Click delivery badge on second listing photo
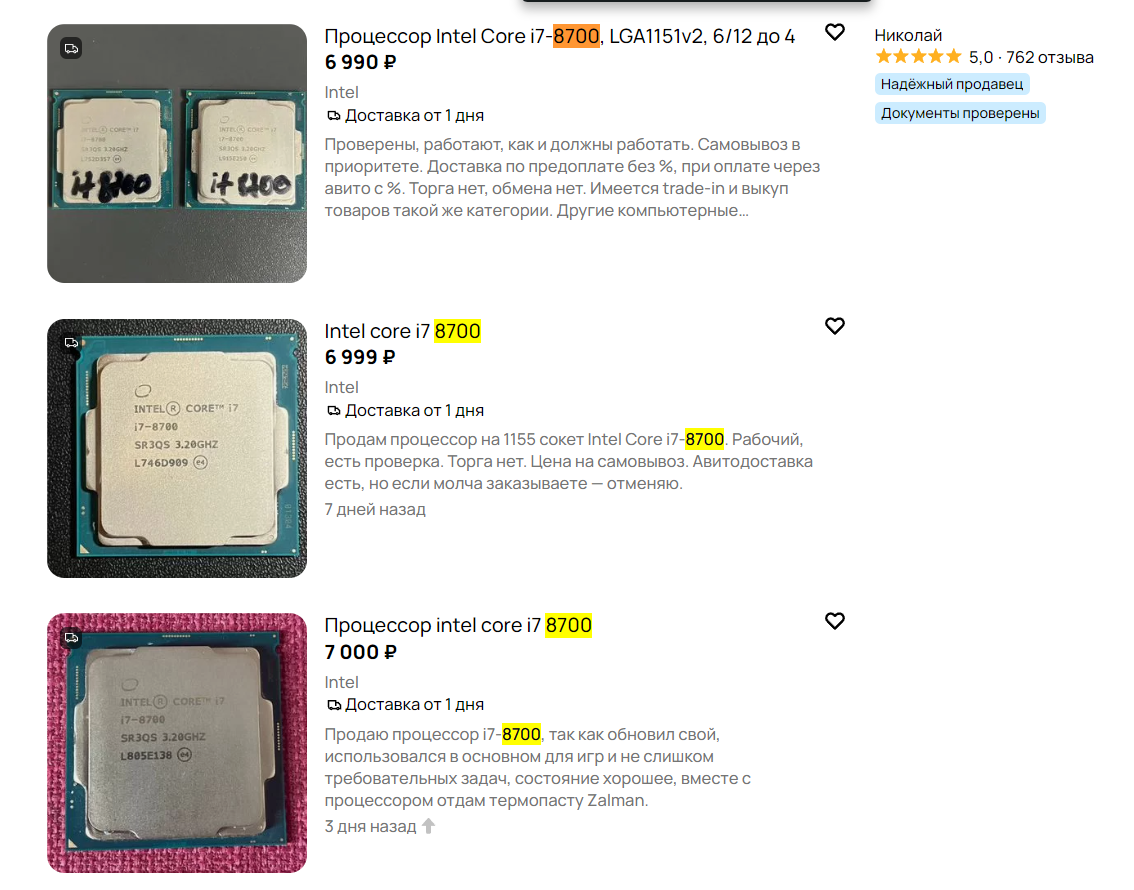Viewport: 1134px width, 890px height. (x=71, y=343)
